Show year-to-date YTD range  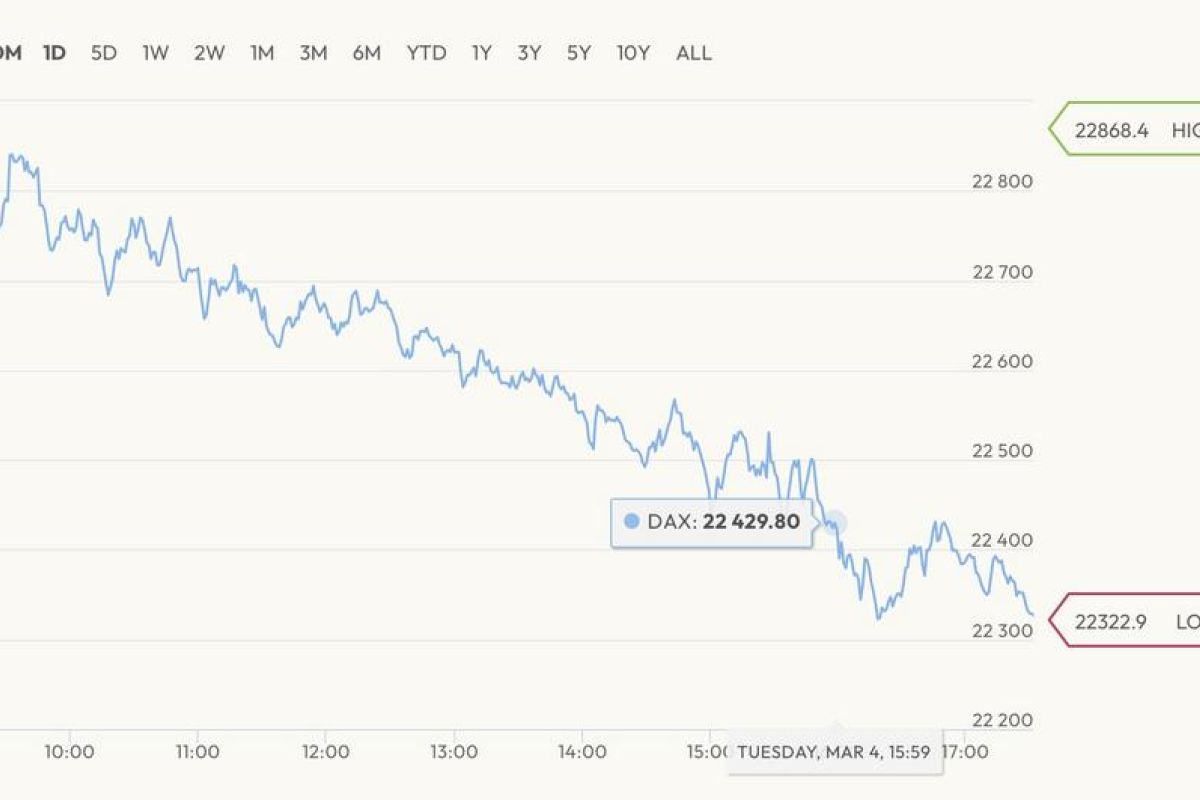426,53
